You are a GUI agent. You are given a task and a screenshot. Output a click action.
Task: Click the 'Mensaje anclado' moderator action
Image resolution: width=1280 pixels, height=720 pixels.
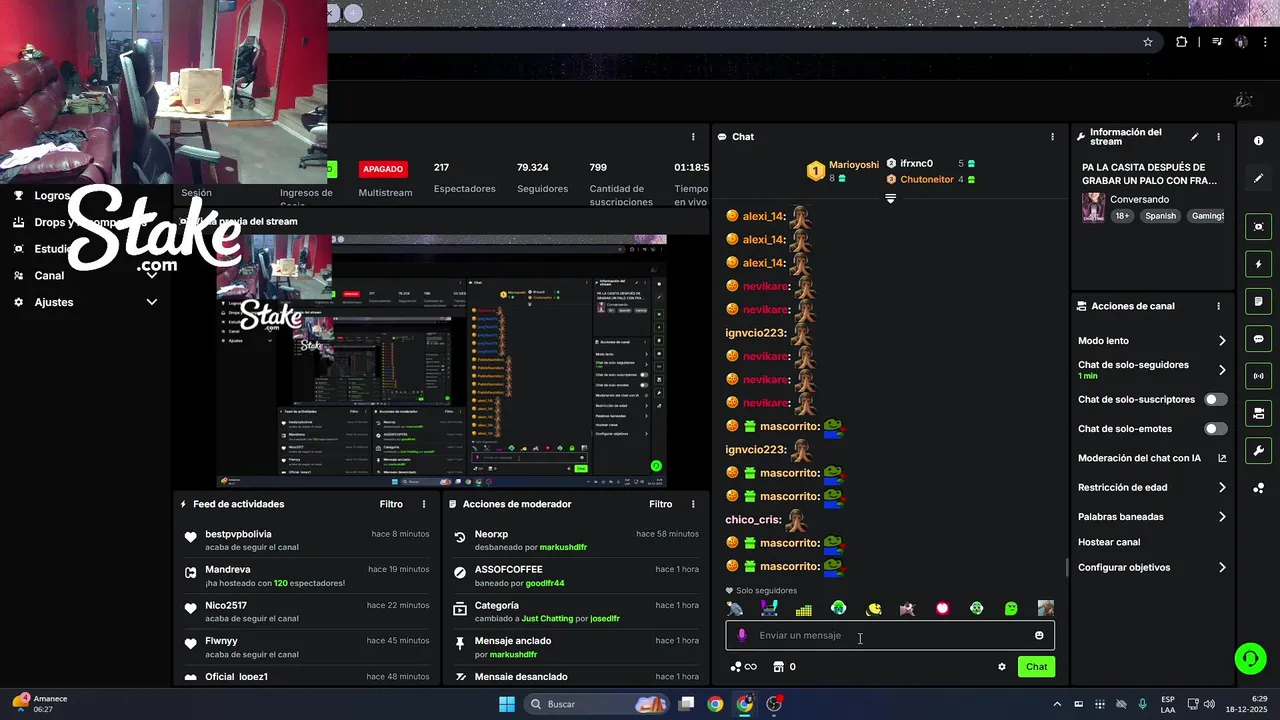tap(575, 647)
